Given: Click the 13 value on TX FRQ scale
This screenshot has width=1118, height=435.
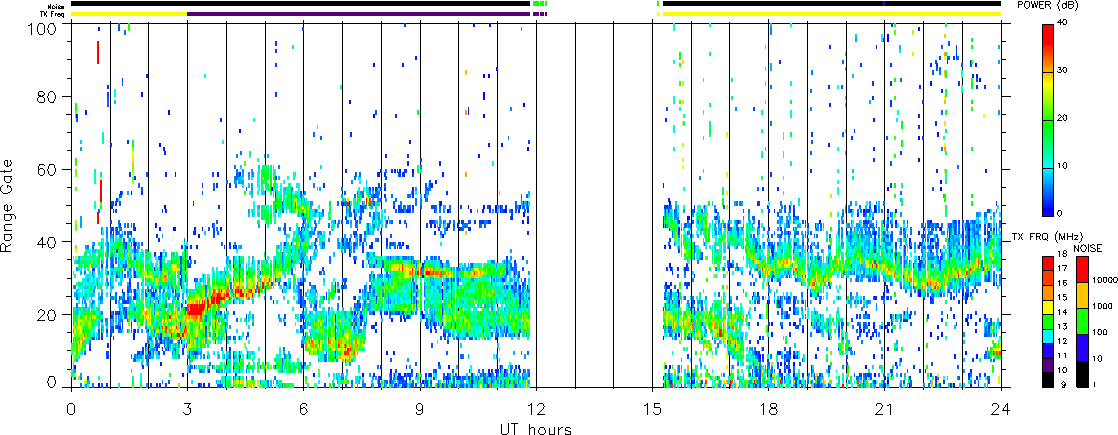Looking at the screenshot, I should pos(1062,327).
